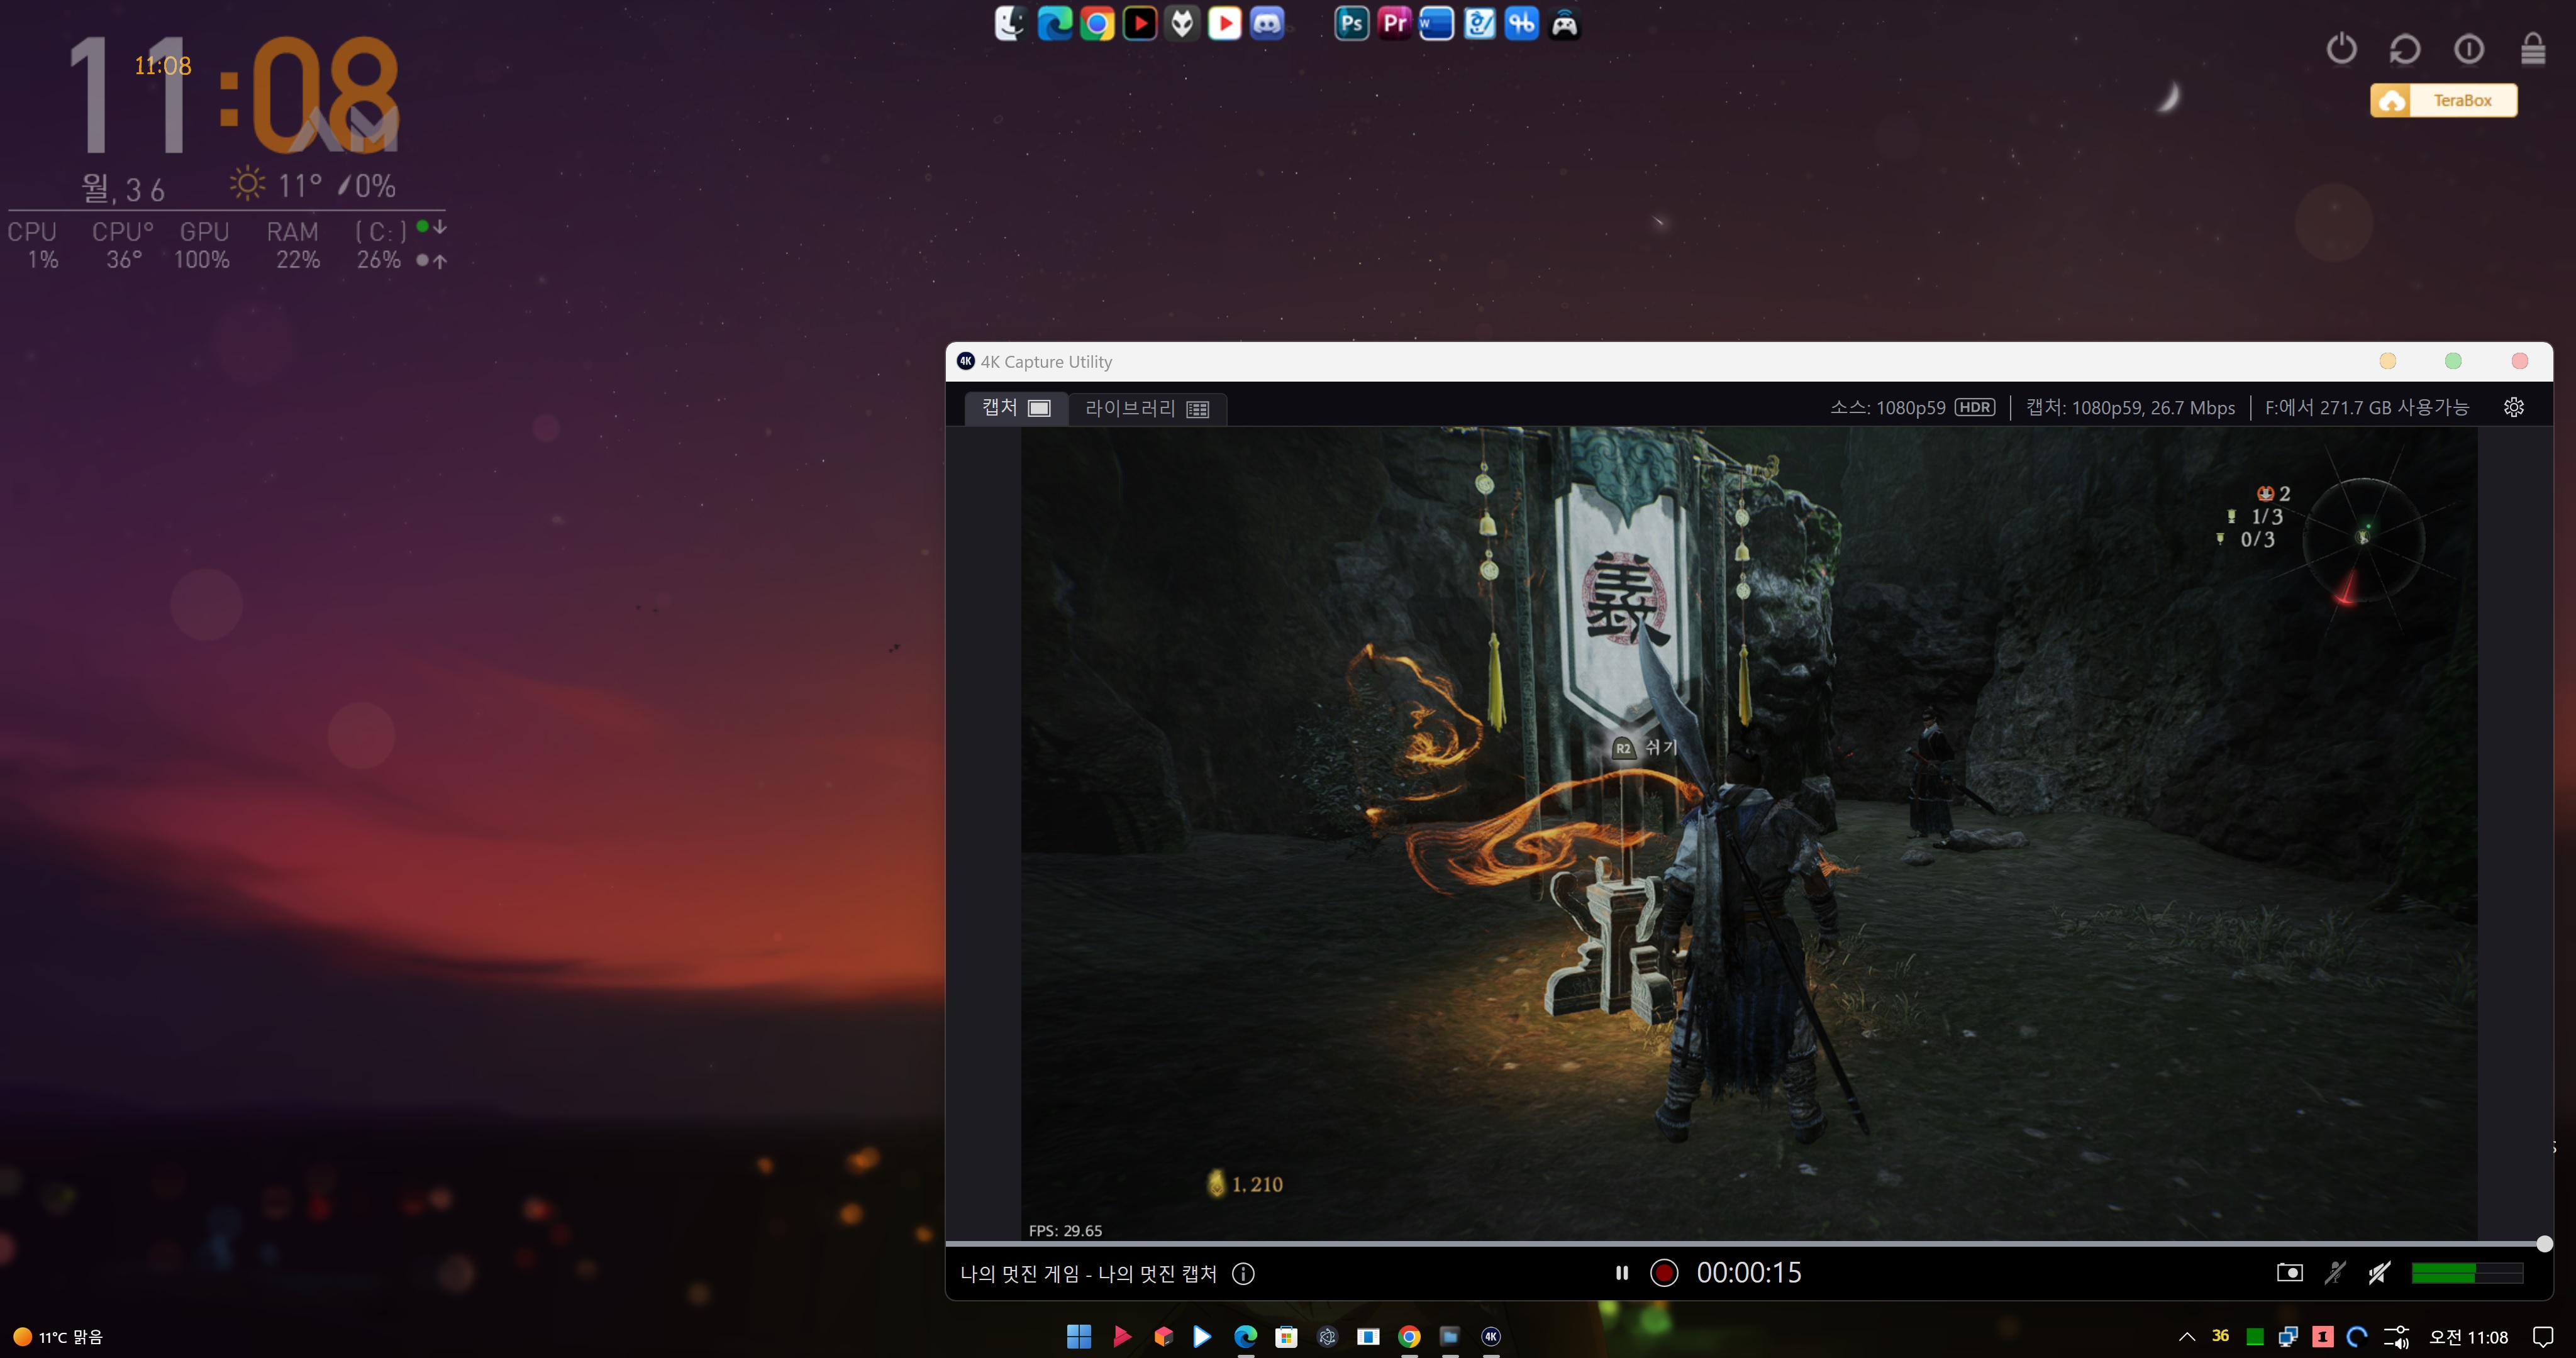
Task: Take a screenshot with the camera icon
Action: 2289,1273
